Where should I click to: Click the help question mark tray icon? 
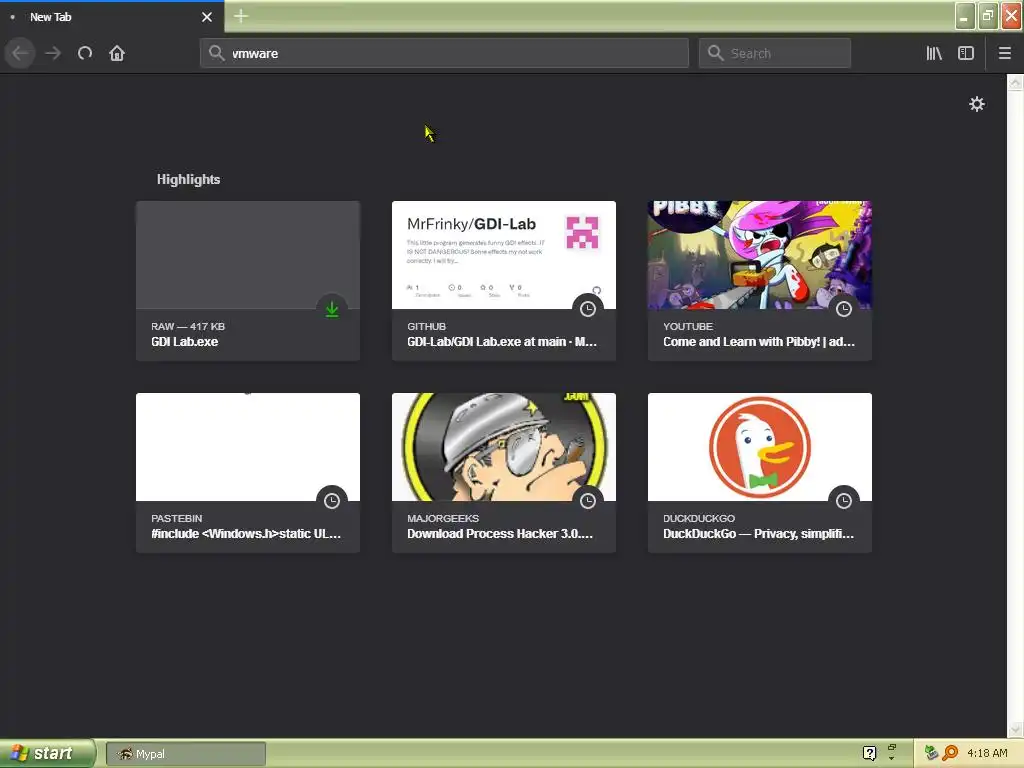(x=869, y=753)
